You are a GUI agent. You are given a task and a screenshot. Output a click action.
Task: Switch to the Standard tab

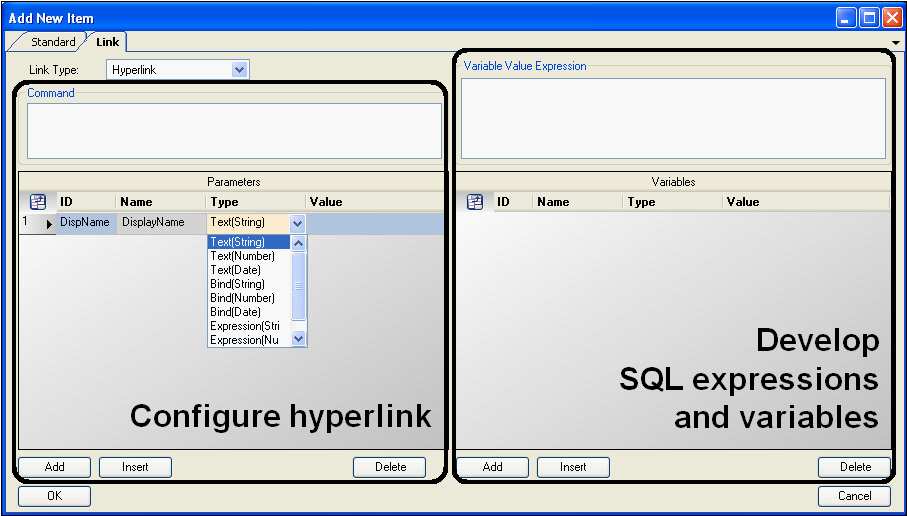tap(52, 42)
